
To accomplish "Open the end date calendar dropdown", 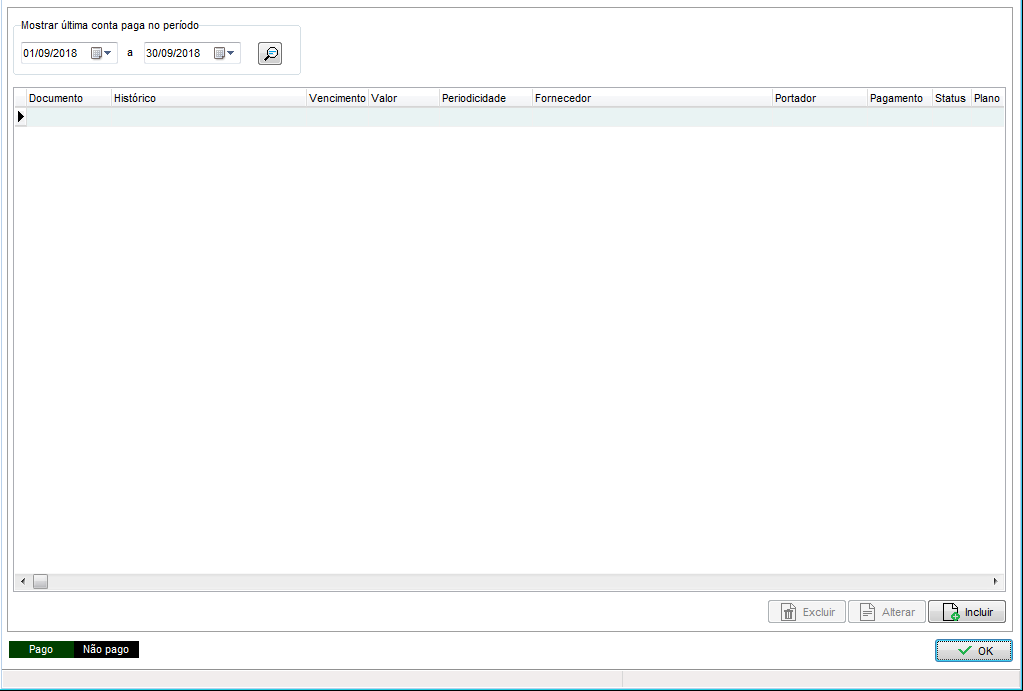I will [x=225, y=54].
